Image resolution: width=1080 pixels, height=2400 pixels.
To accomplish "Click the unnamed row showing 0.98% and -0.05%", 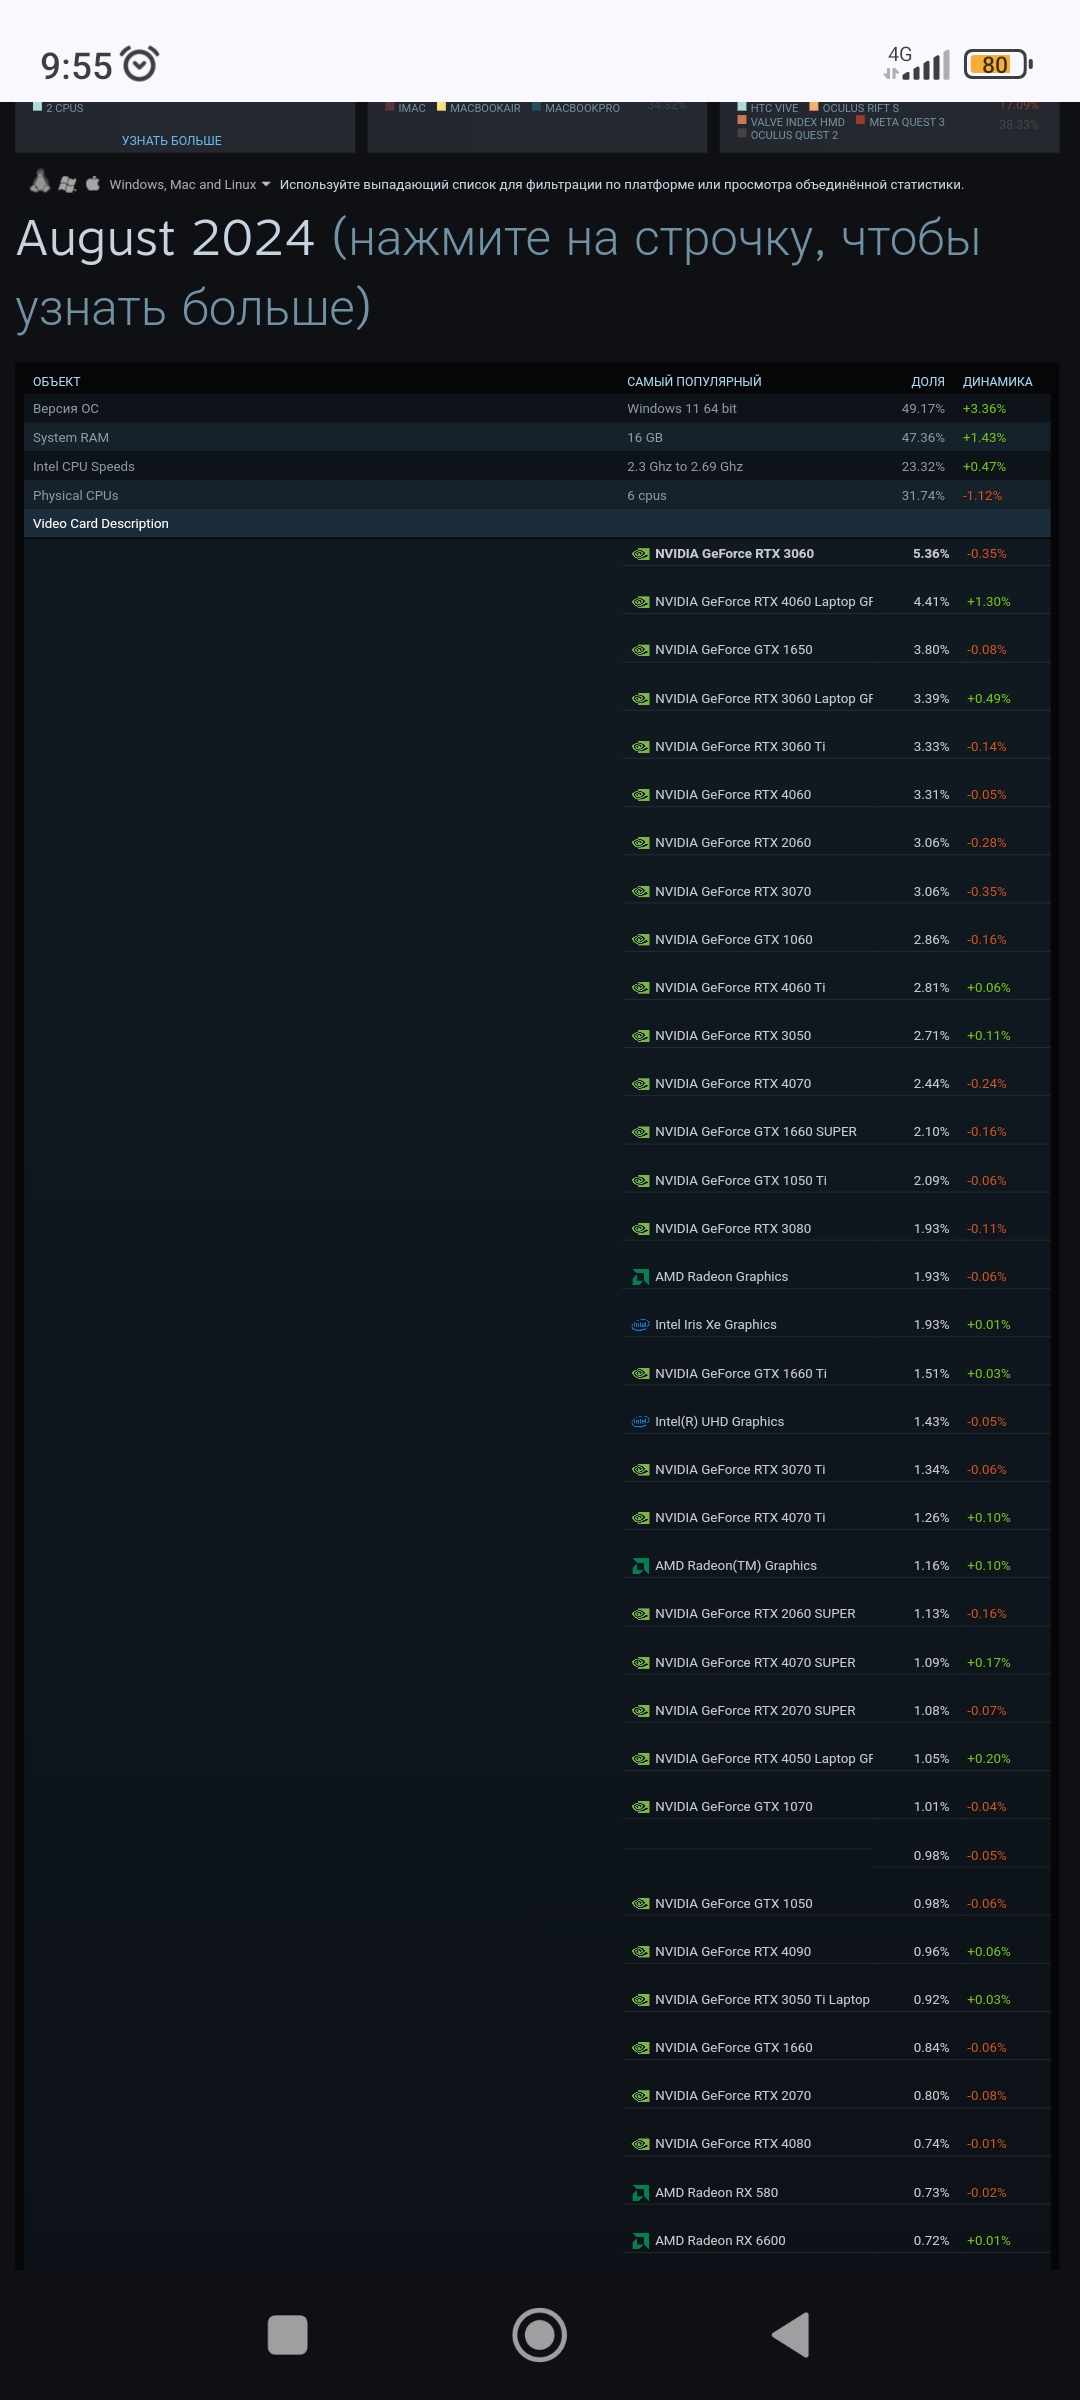I will point(836,1856).
